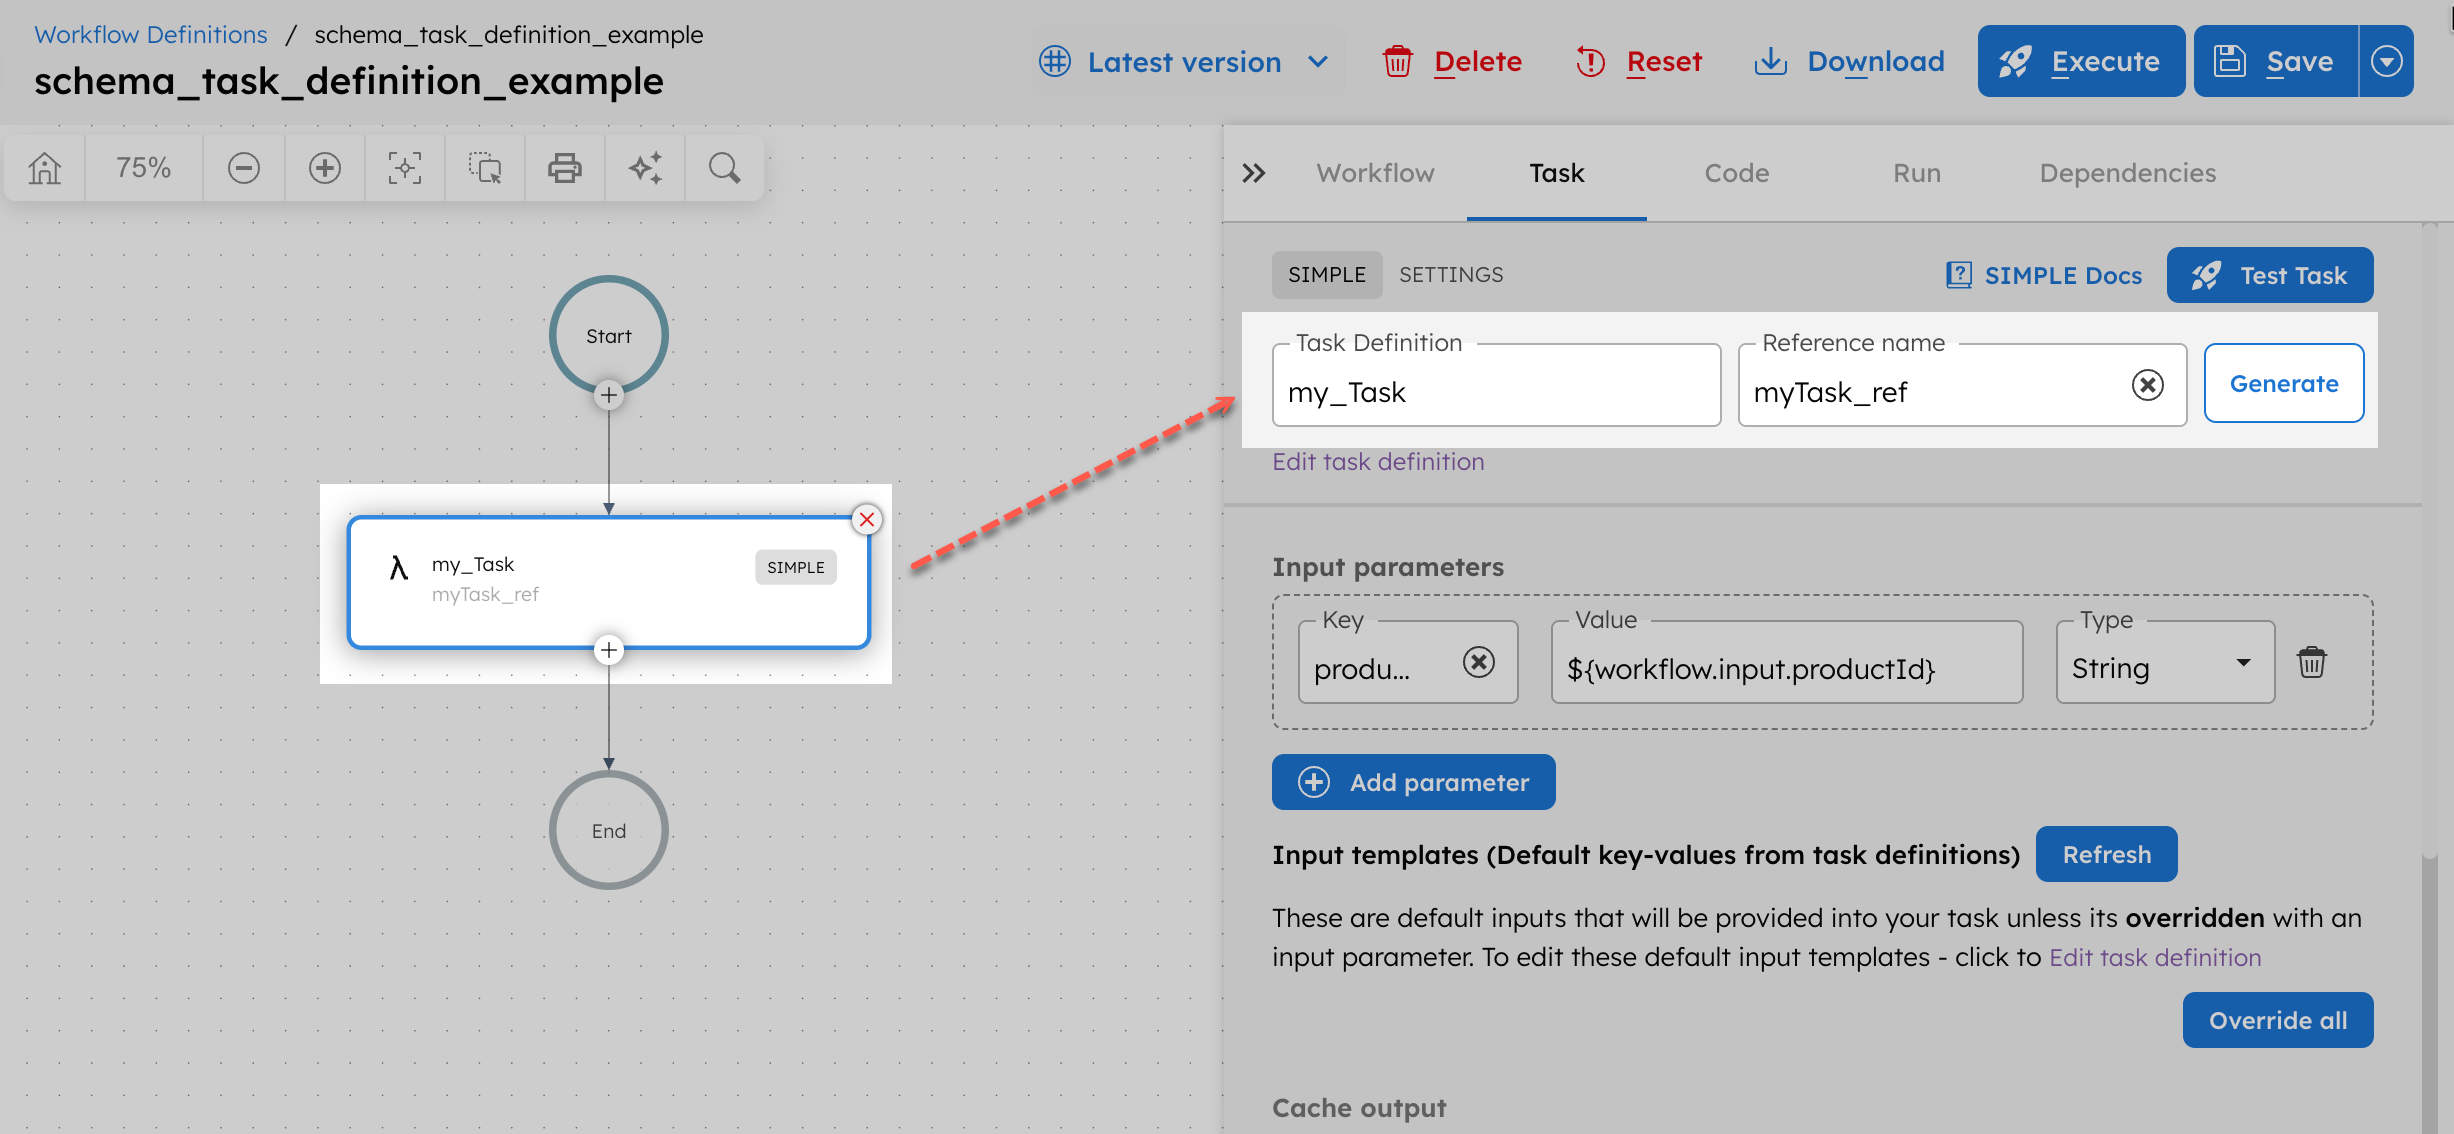The image size is (2454, 1134).
Task: Open the AI sparkles tool
Action: pos(644,167)
